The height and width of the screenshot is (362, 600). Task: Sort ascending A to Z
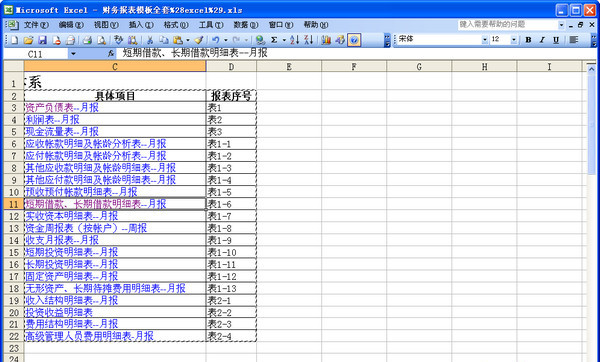click(x=295, y=40)
